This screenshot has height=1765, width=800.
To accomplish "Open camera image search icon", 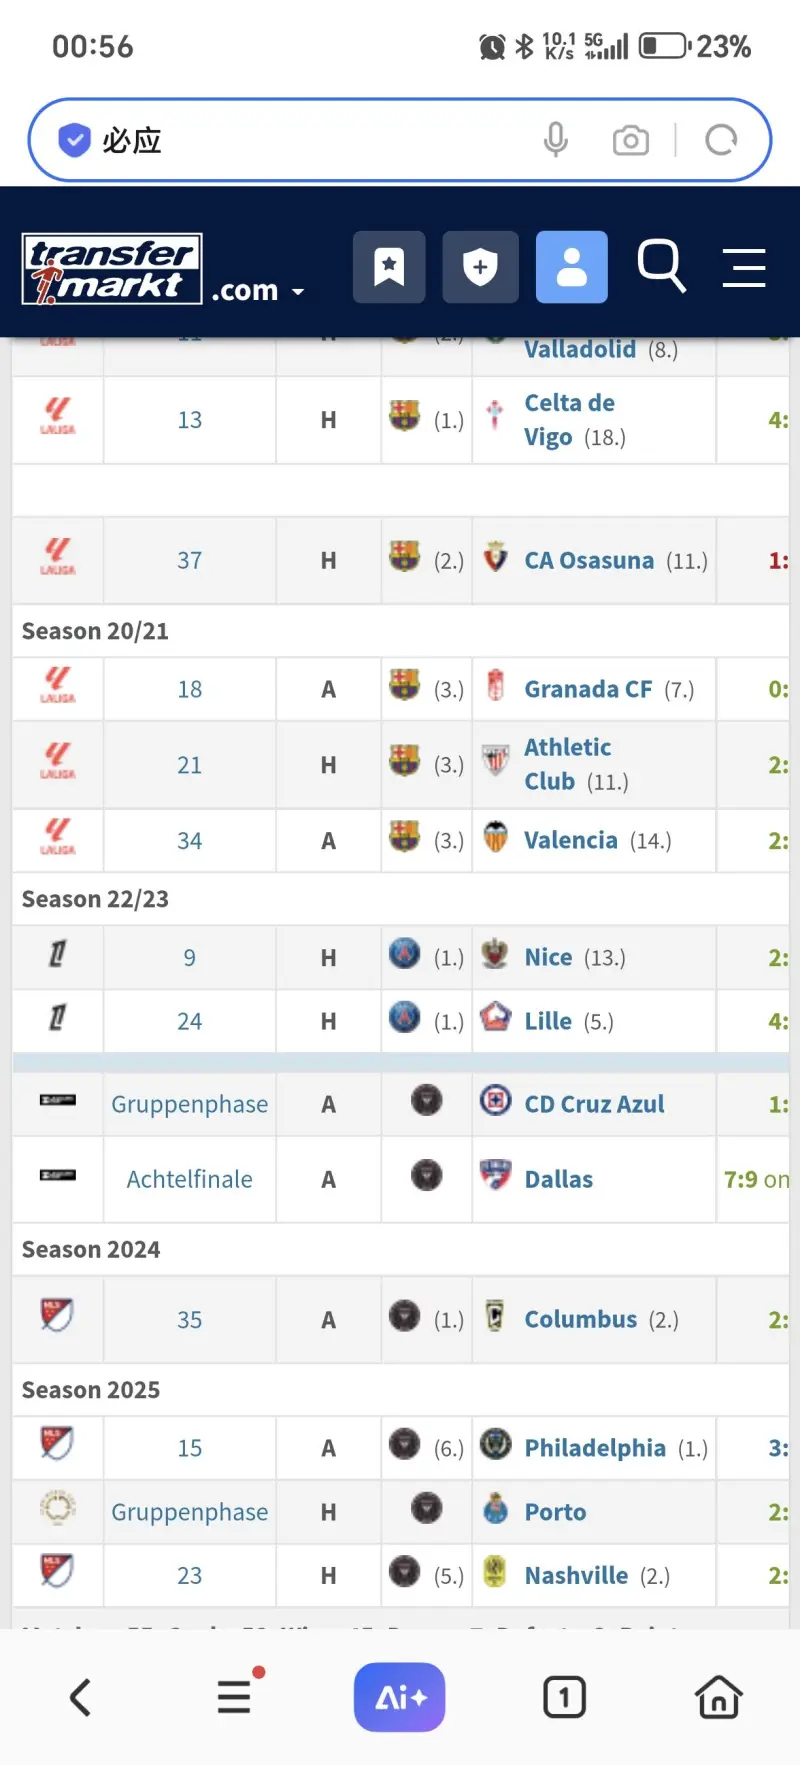I will (630, 140).
